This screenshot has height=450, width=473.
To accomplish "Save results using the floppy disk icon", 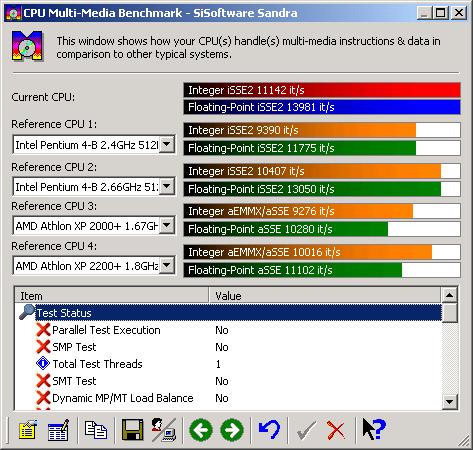I will coord(132,430).
